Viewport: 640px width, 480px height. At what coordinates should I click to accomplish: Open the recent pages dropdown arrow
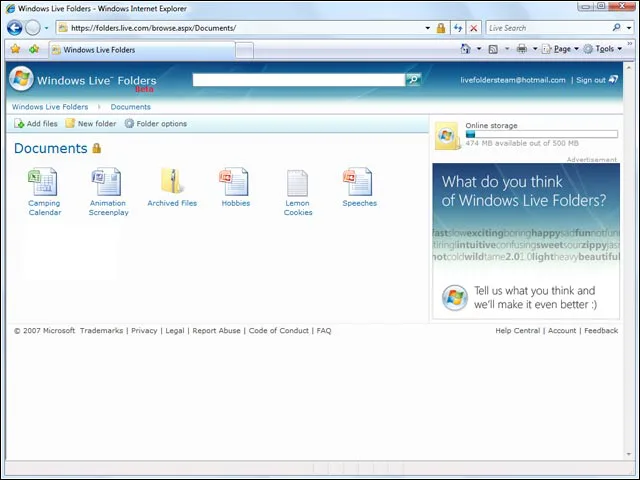tap(46, 28)
